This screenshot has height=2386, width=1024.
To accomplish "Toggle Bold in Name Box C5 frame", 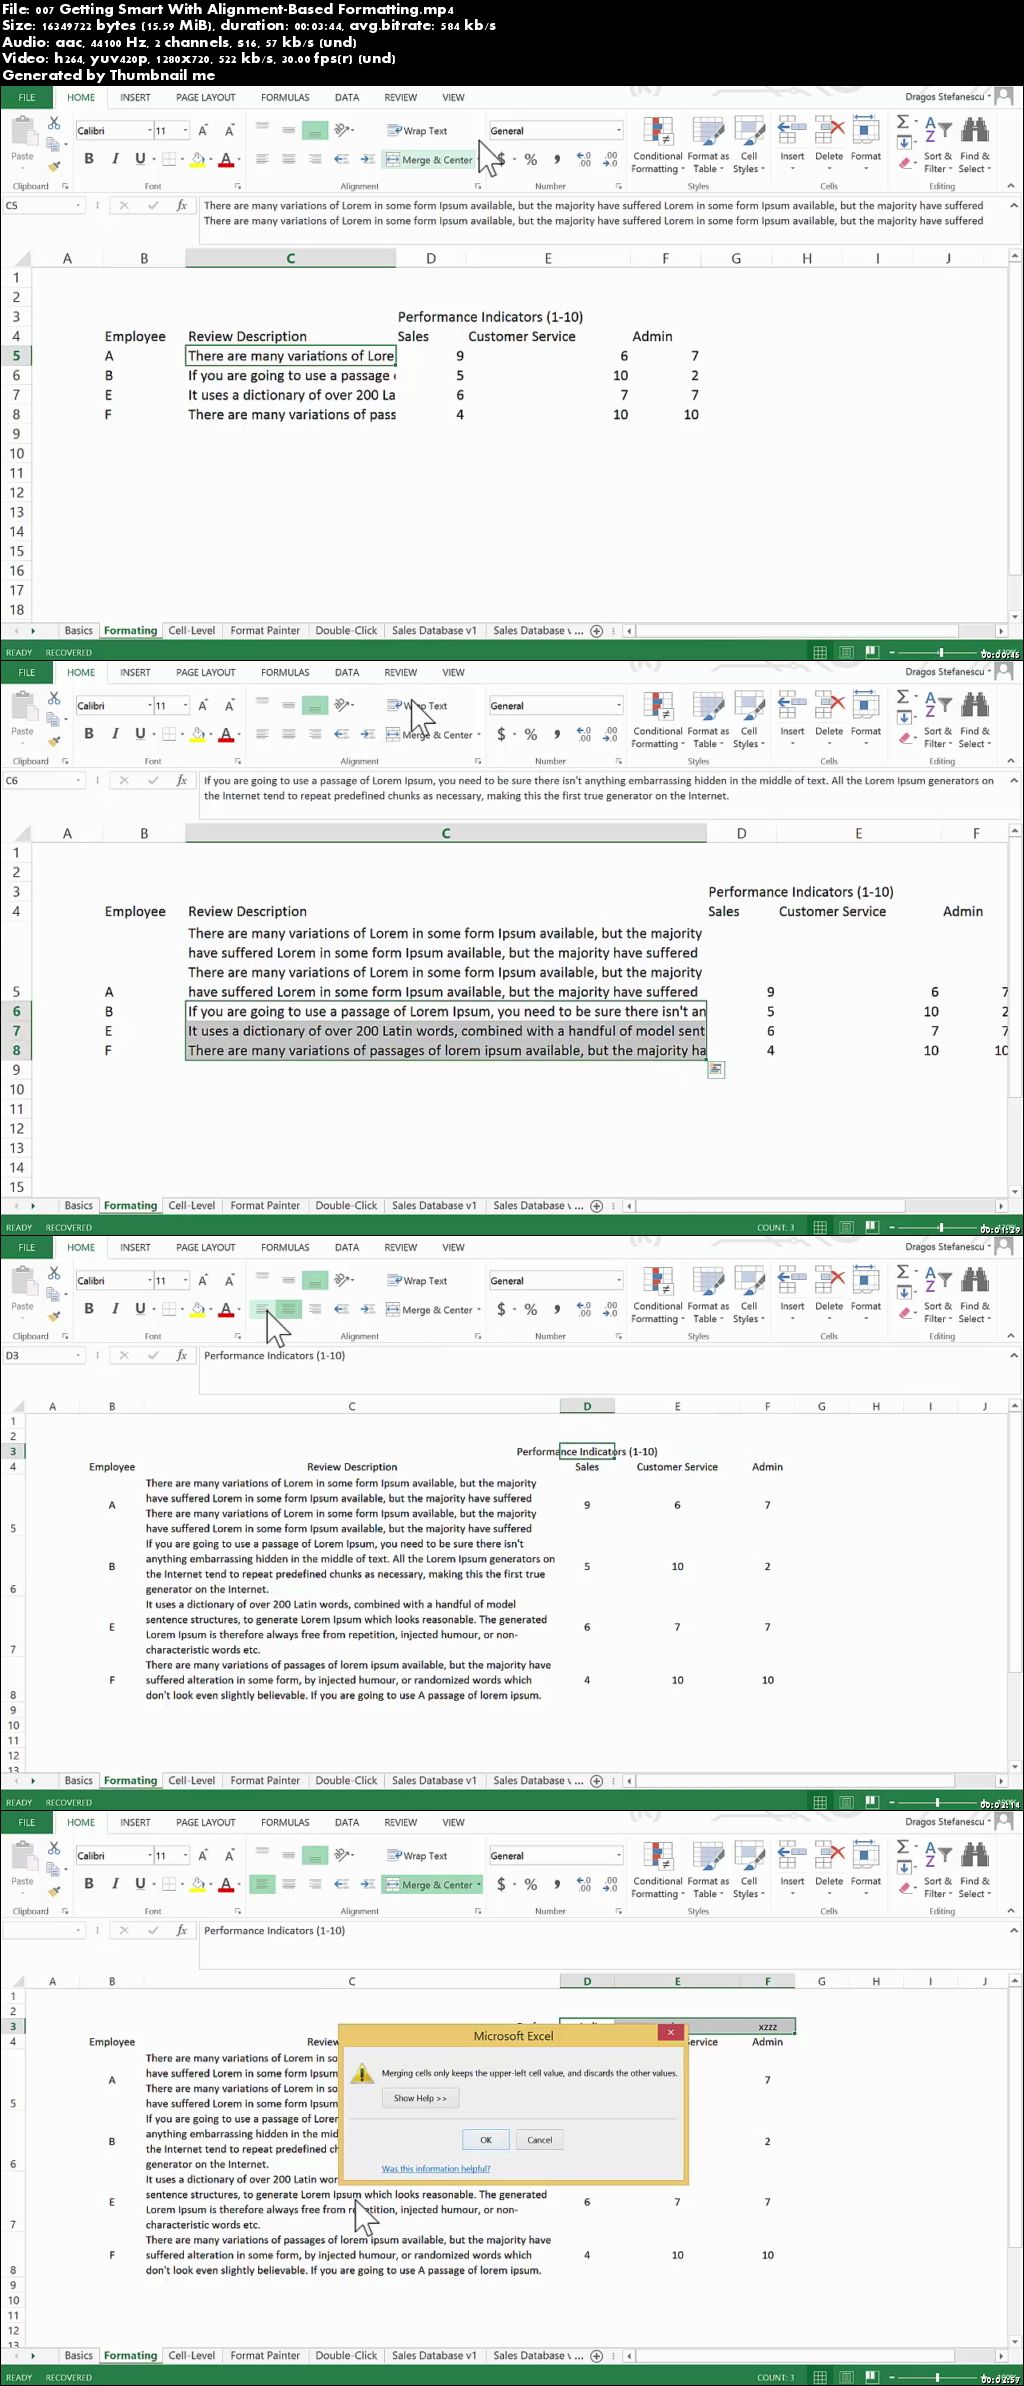I will pos(89,158).
